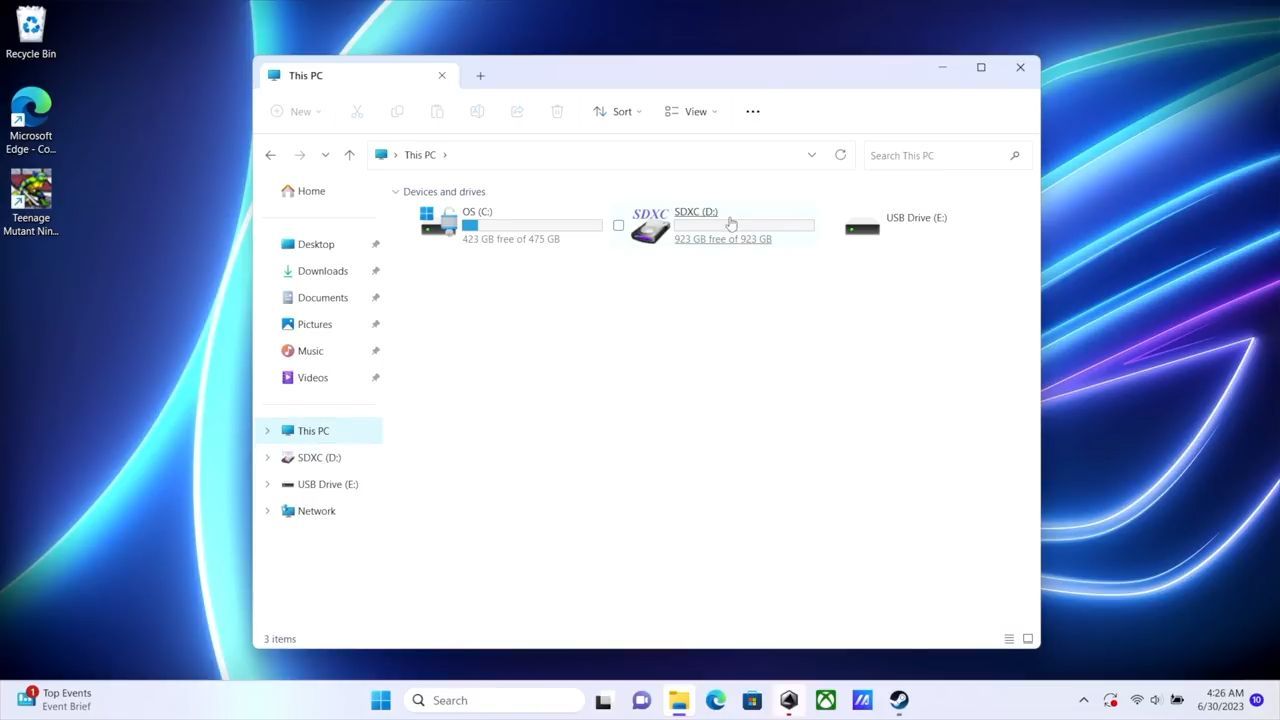This screenshot has width=1280, height=720.
Task: Open the OS (C:) drive icon
Action: [439, 221]
